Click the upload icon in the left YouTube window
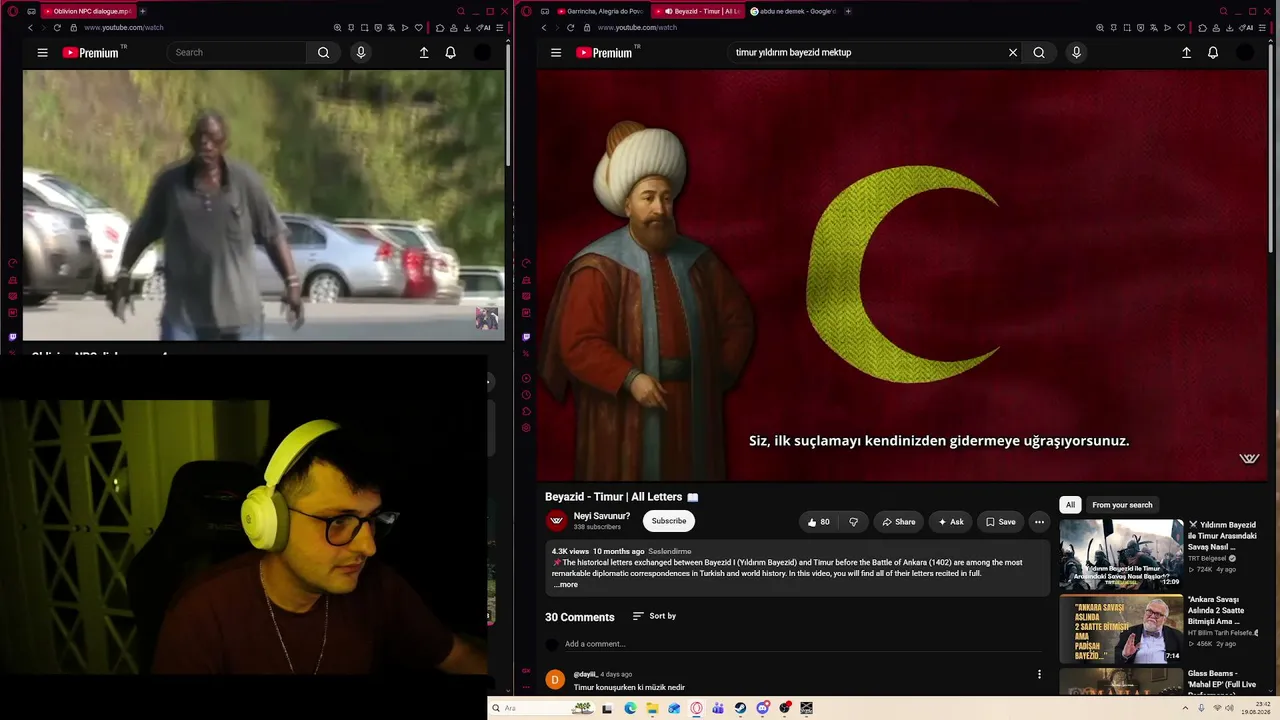Viewport: 1280px width, 720px height. pos(424,53)
